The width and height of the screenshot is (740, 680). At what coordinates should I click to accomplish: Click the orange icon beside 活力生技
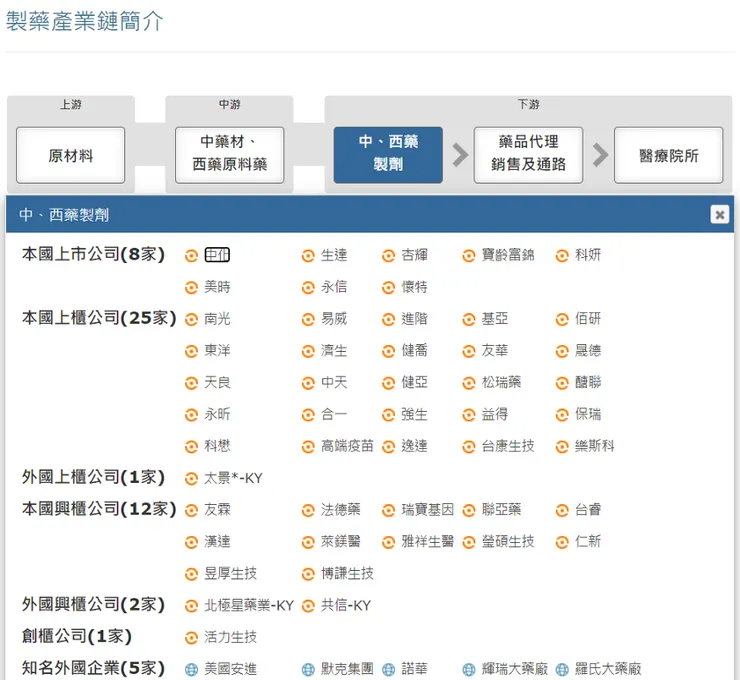191,638
